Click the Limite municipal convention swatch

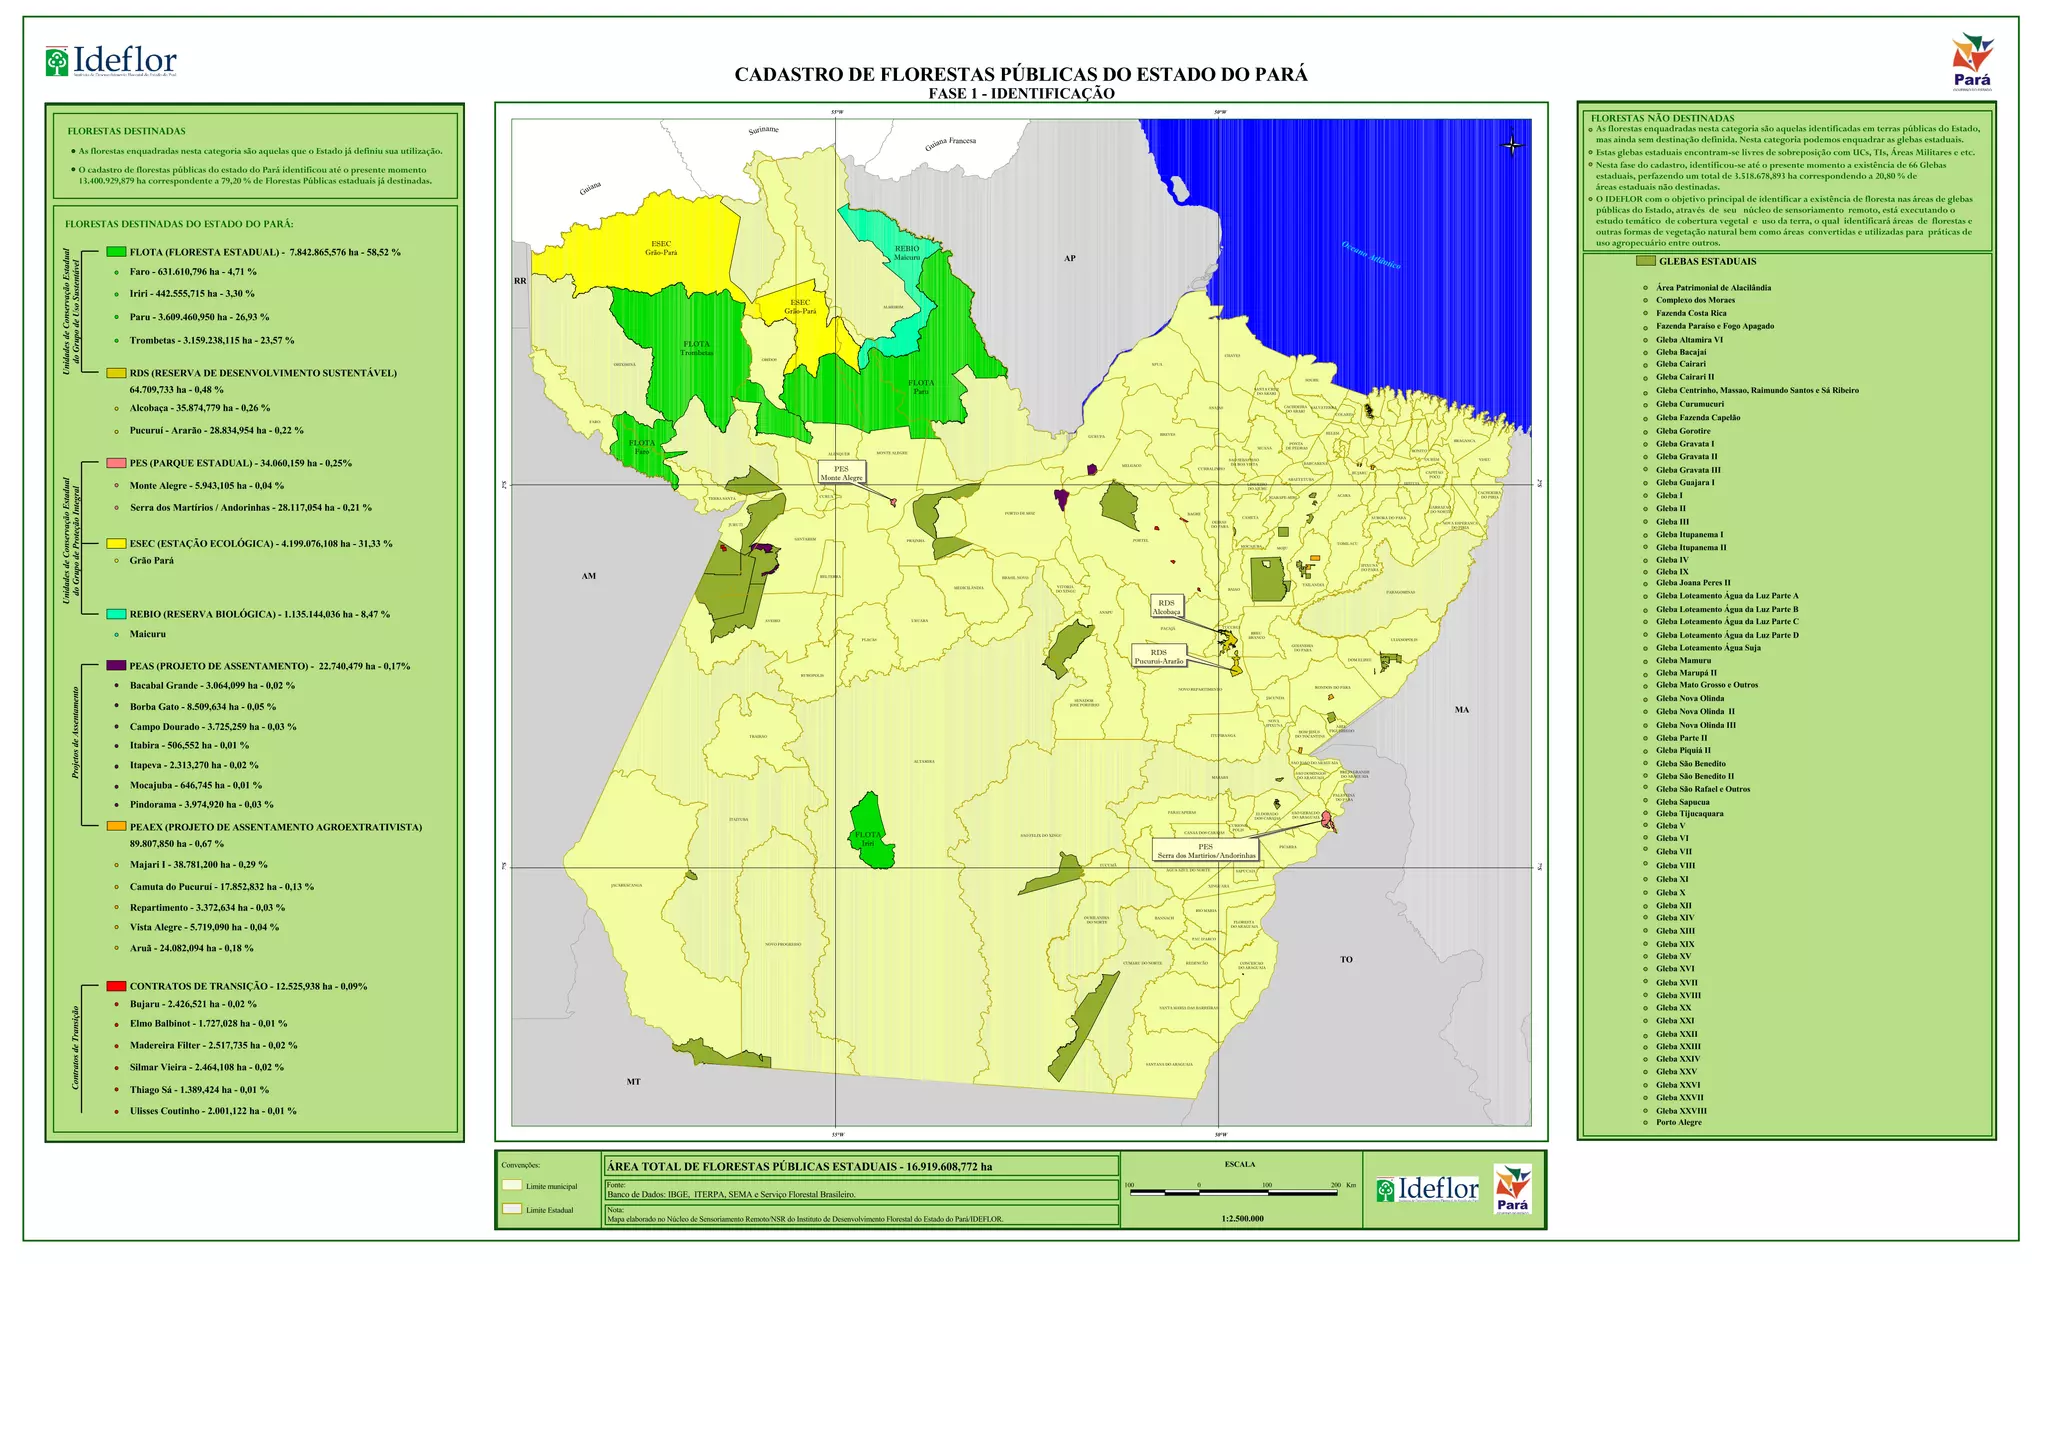pyautogui.click(x=512, y=1185)
